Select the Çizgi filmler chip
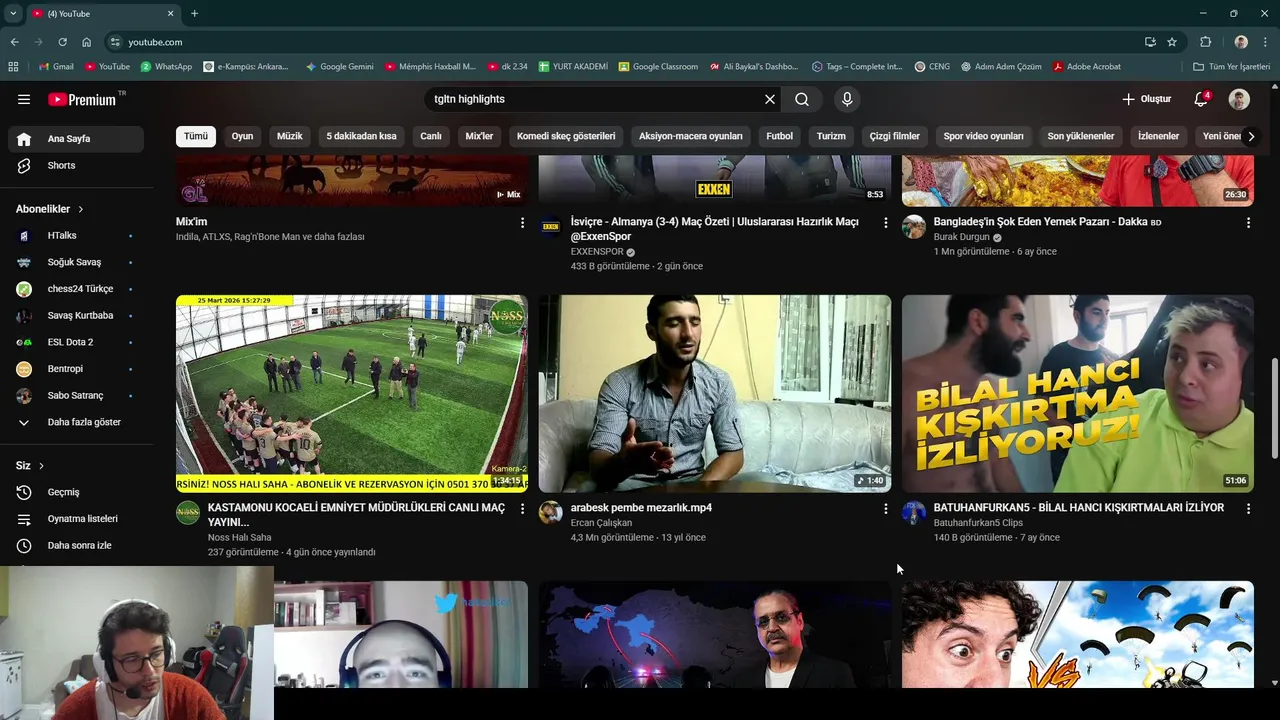1280x720 pixels. pyautogui.click(x=895, y=136)
